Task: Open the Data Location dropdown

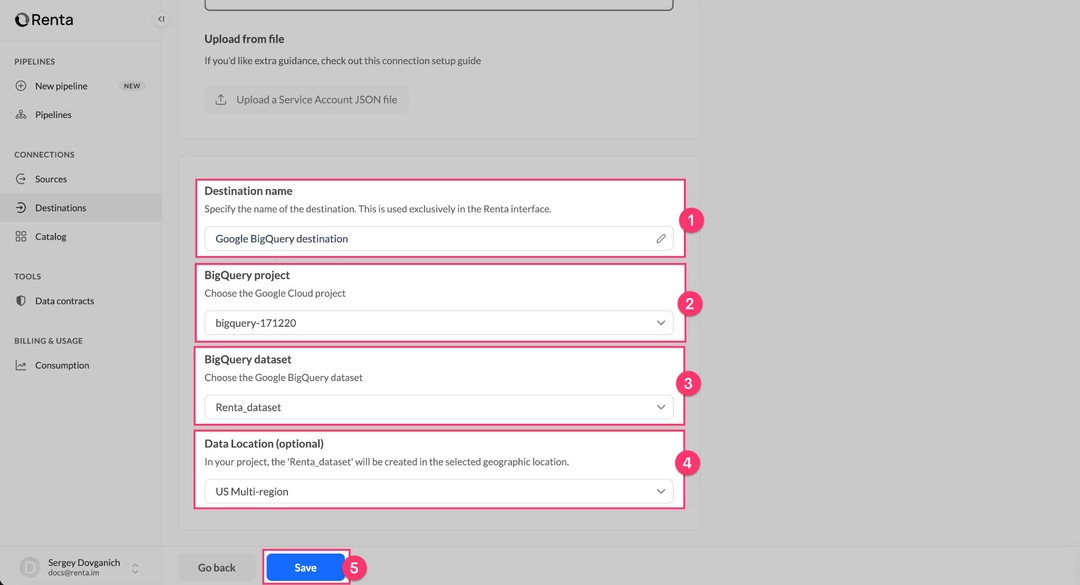Action: tap(660, 491)
